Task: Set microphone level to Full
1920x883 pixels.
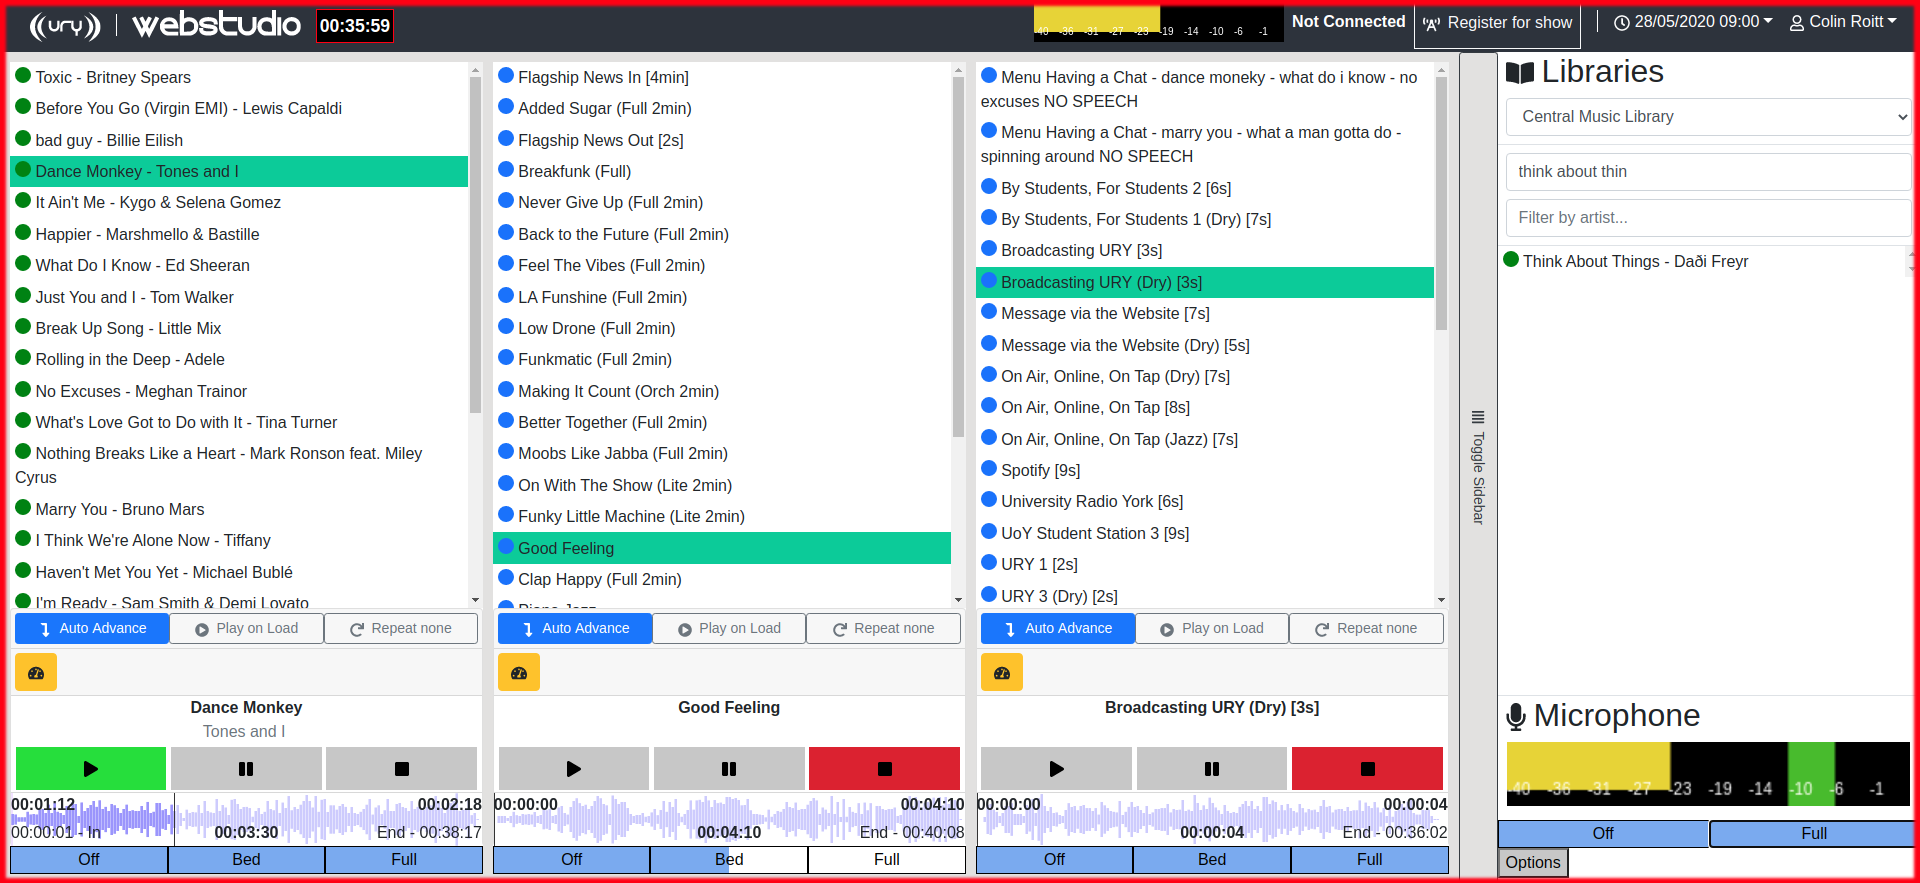Action: tap(1812, 833)
